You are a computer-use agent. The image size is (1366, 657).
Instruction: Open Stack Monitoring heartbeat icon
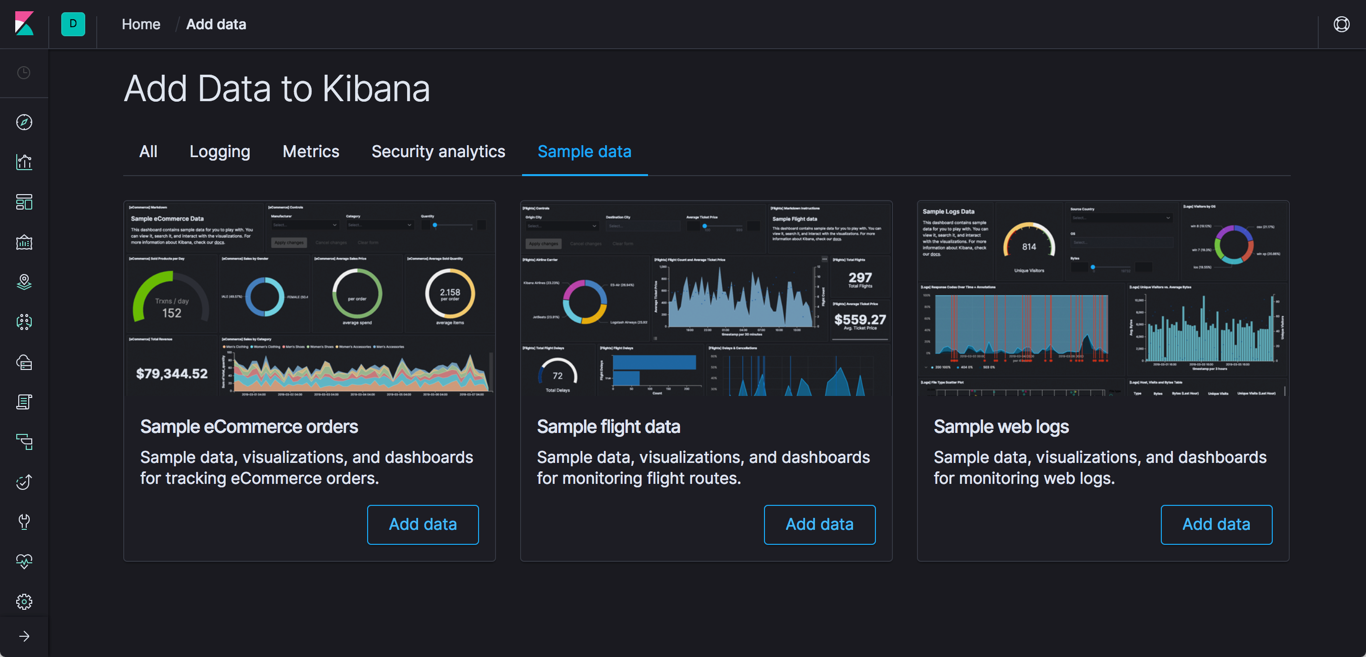[24, 561]
